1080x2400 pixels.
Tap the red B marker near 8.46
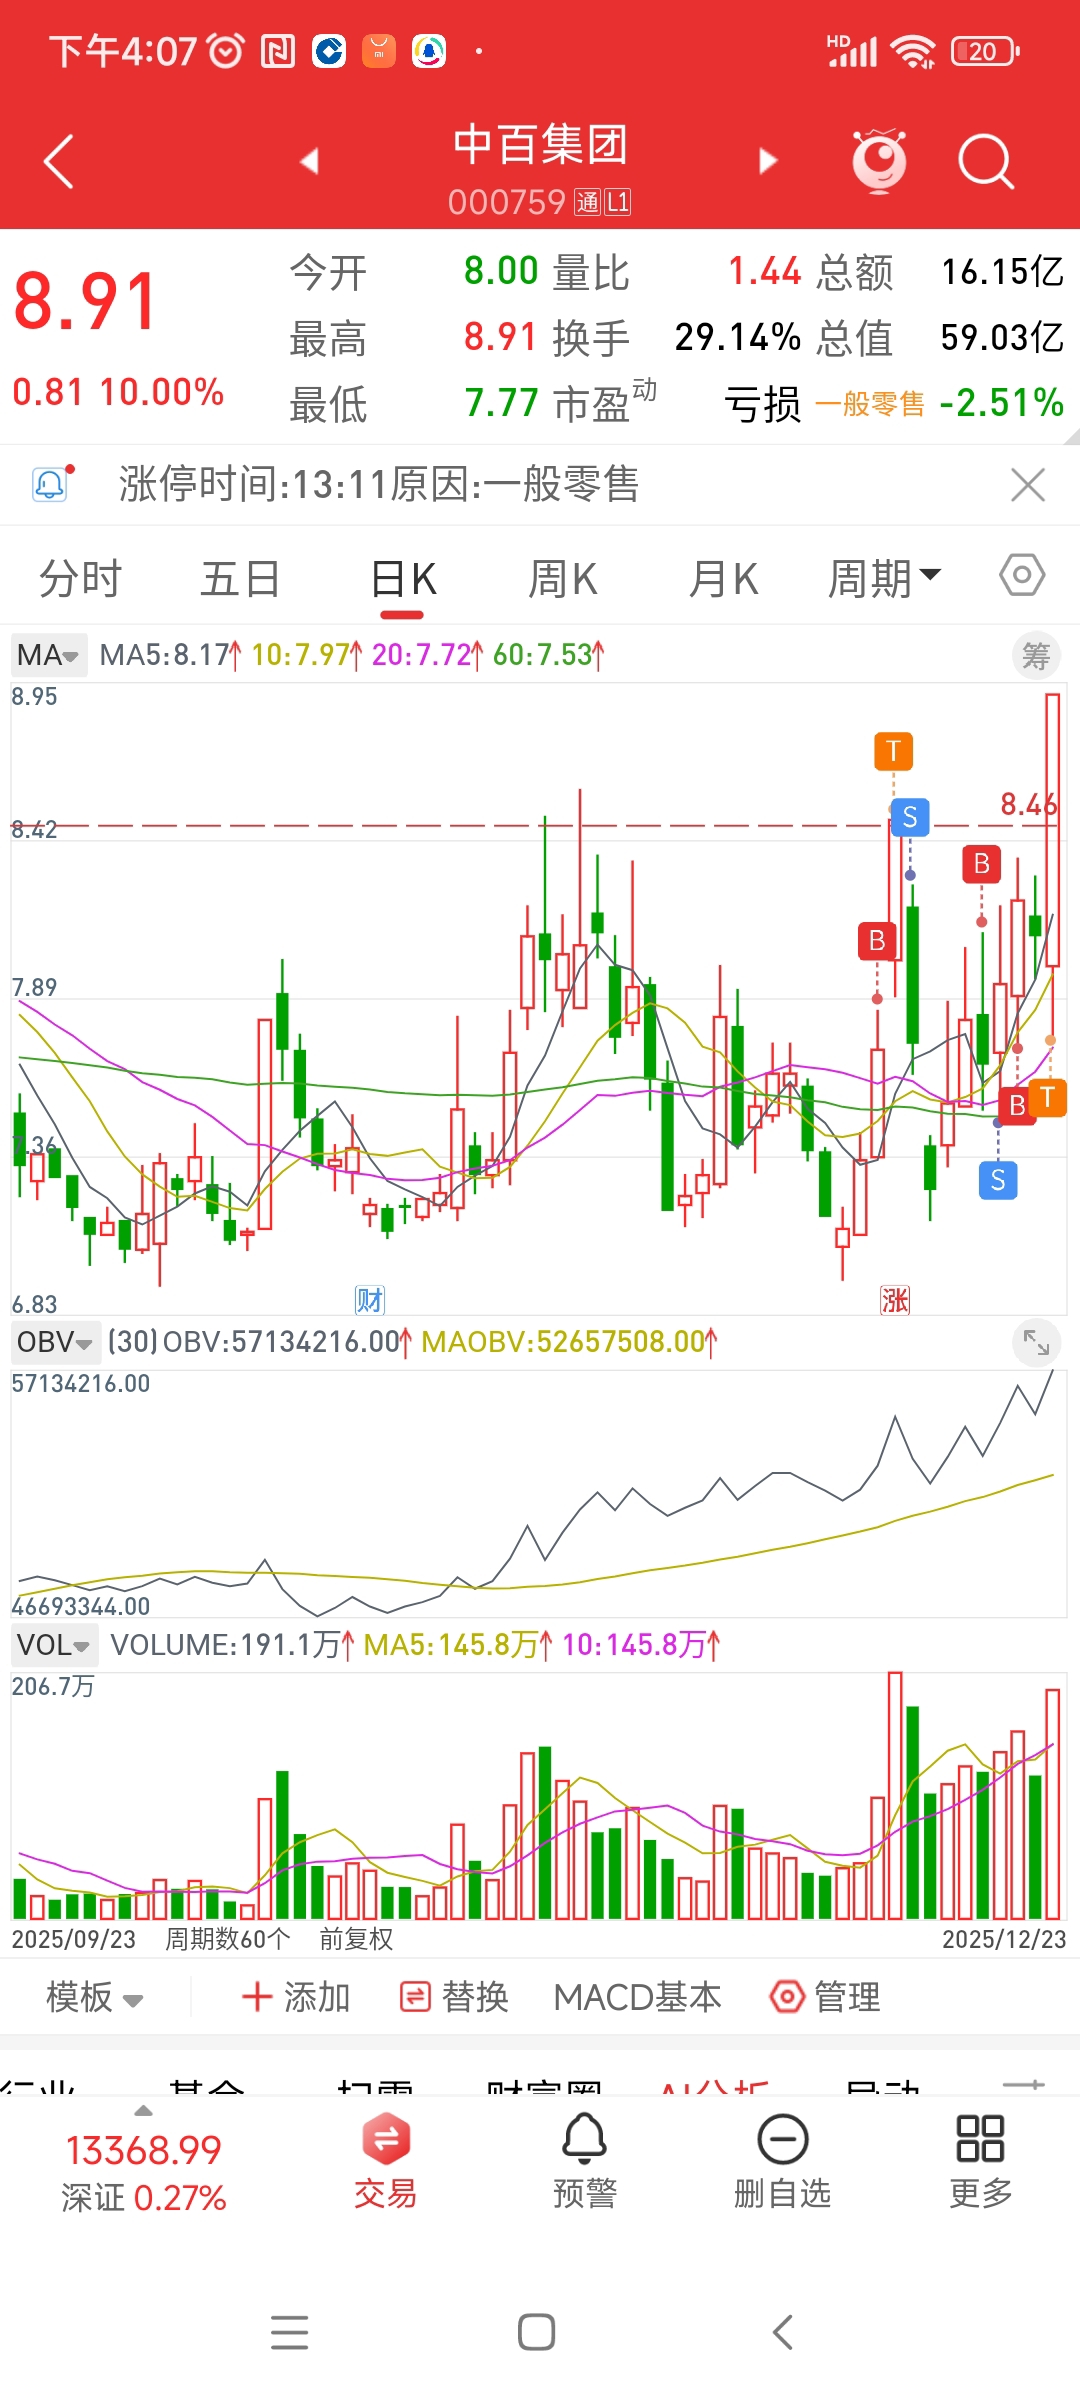[x=981, y=863]
